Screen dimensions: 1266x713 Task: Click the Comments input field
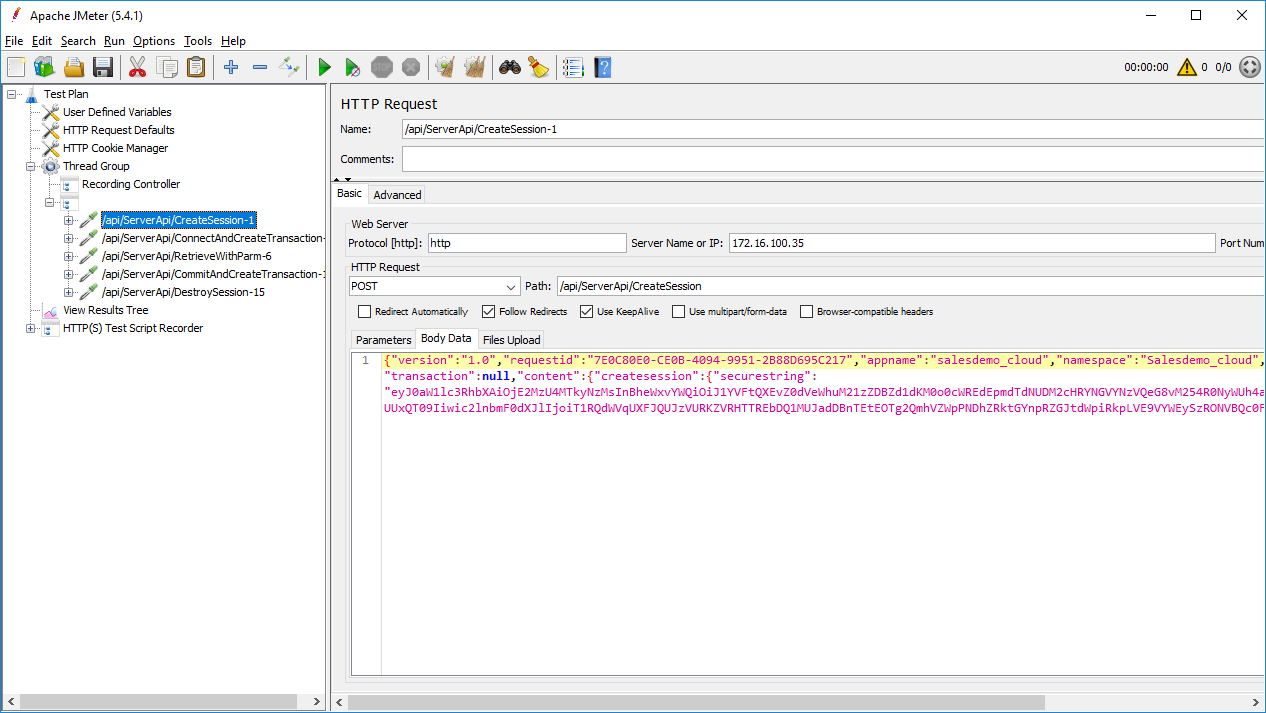point(833,159)
